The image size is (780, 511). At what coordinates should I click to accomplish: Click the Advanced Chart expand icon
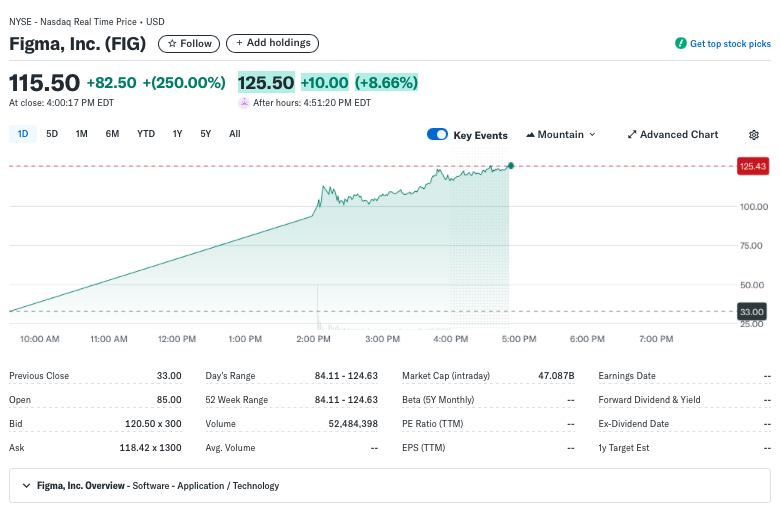pyautogui.click(x=632, y=135)
